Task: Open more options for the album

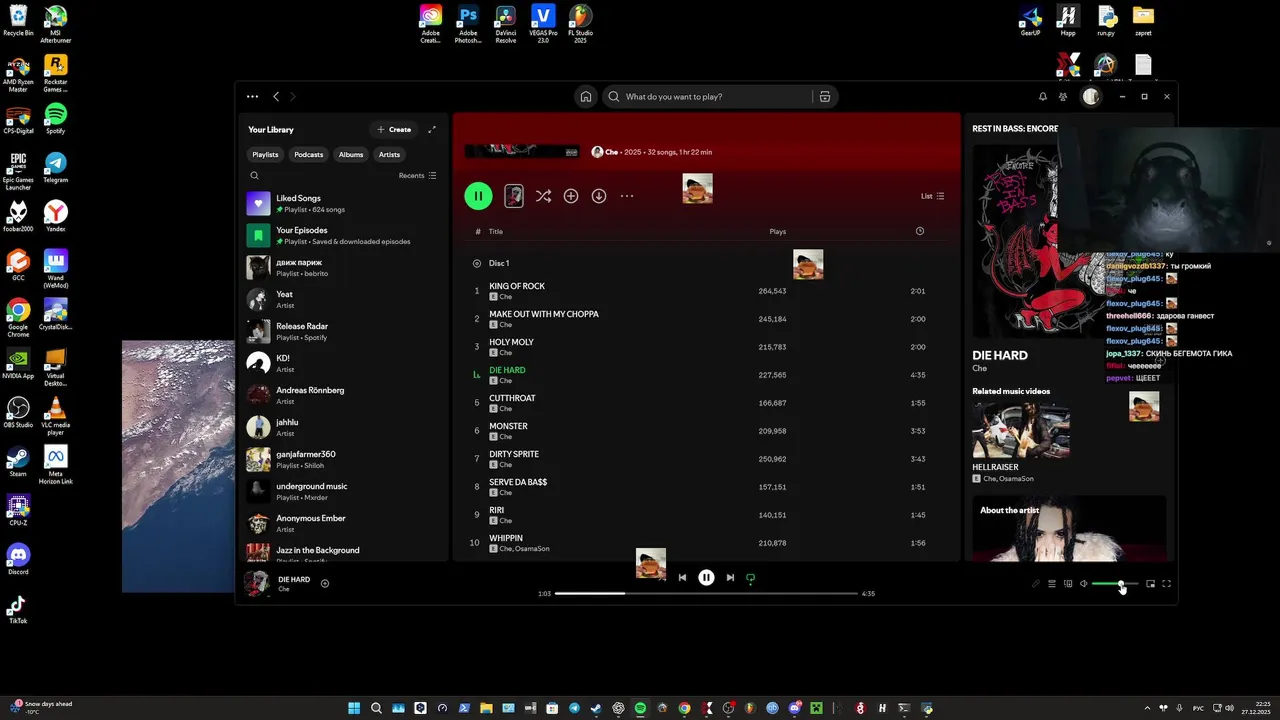Action: 627,196
